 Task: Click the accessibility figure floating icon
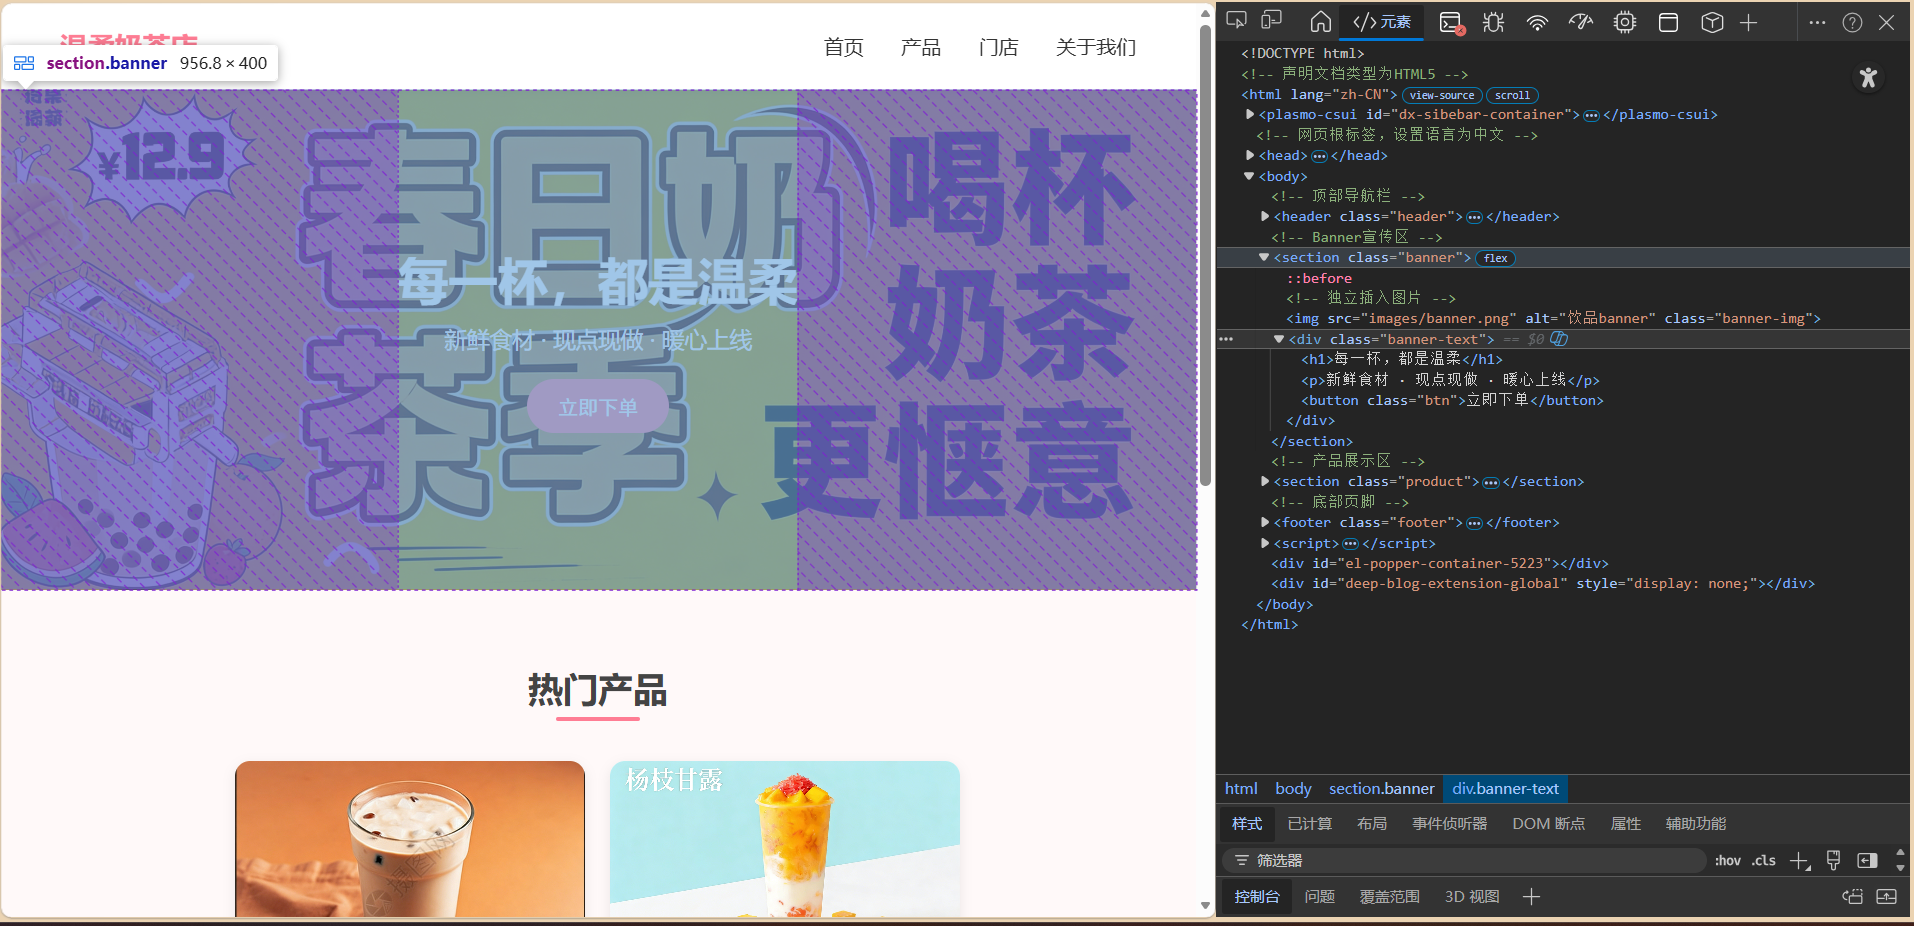click(1868, 77)
